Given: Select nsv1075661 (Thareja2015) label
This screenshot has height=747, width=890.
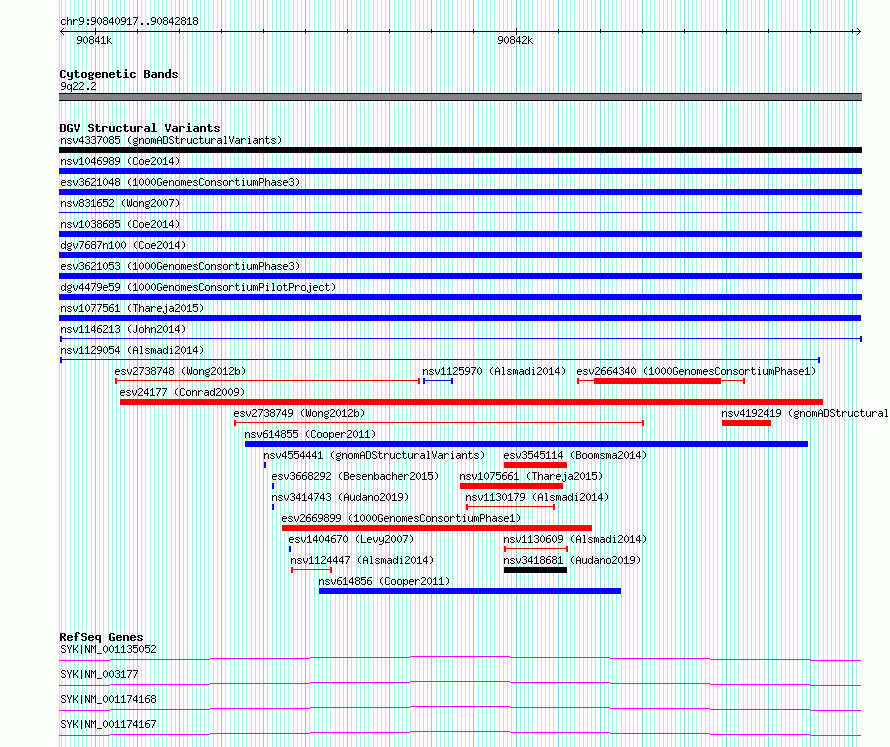Looking at the screenshot, I should coord(531,476).
